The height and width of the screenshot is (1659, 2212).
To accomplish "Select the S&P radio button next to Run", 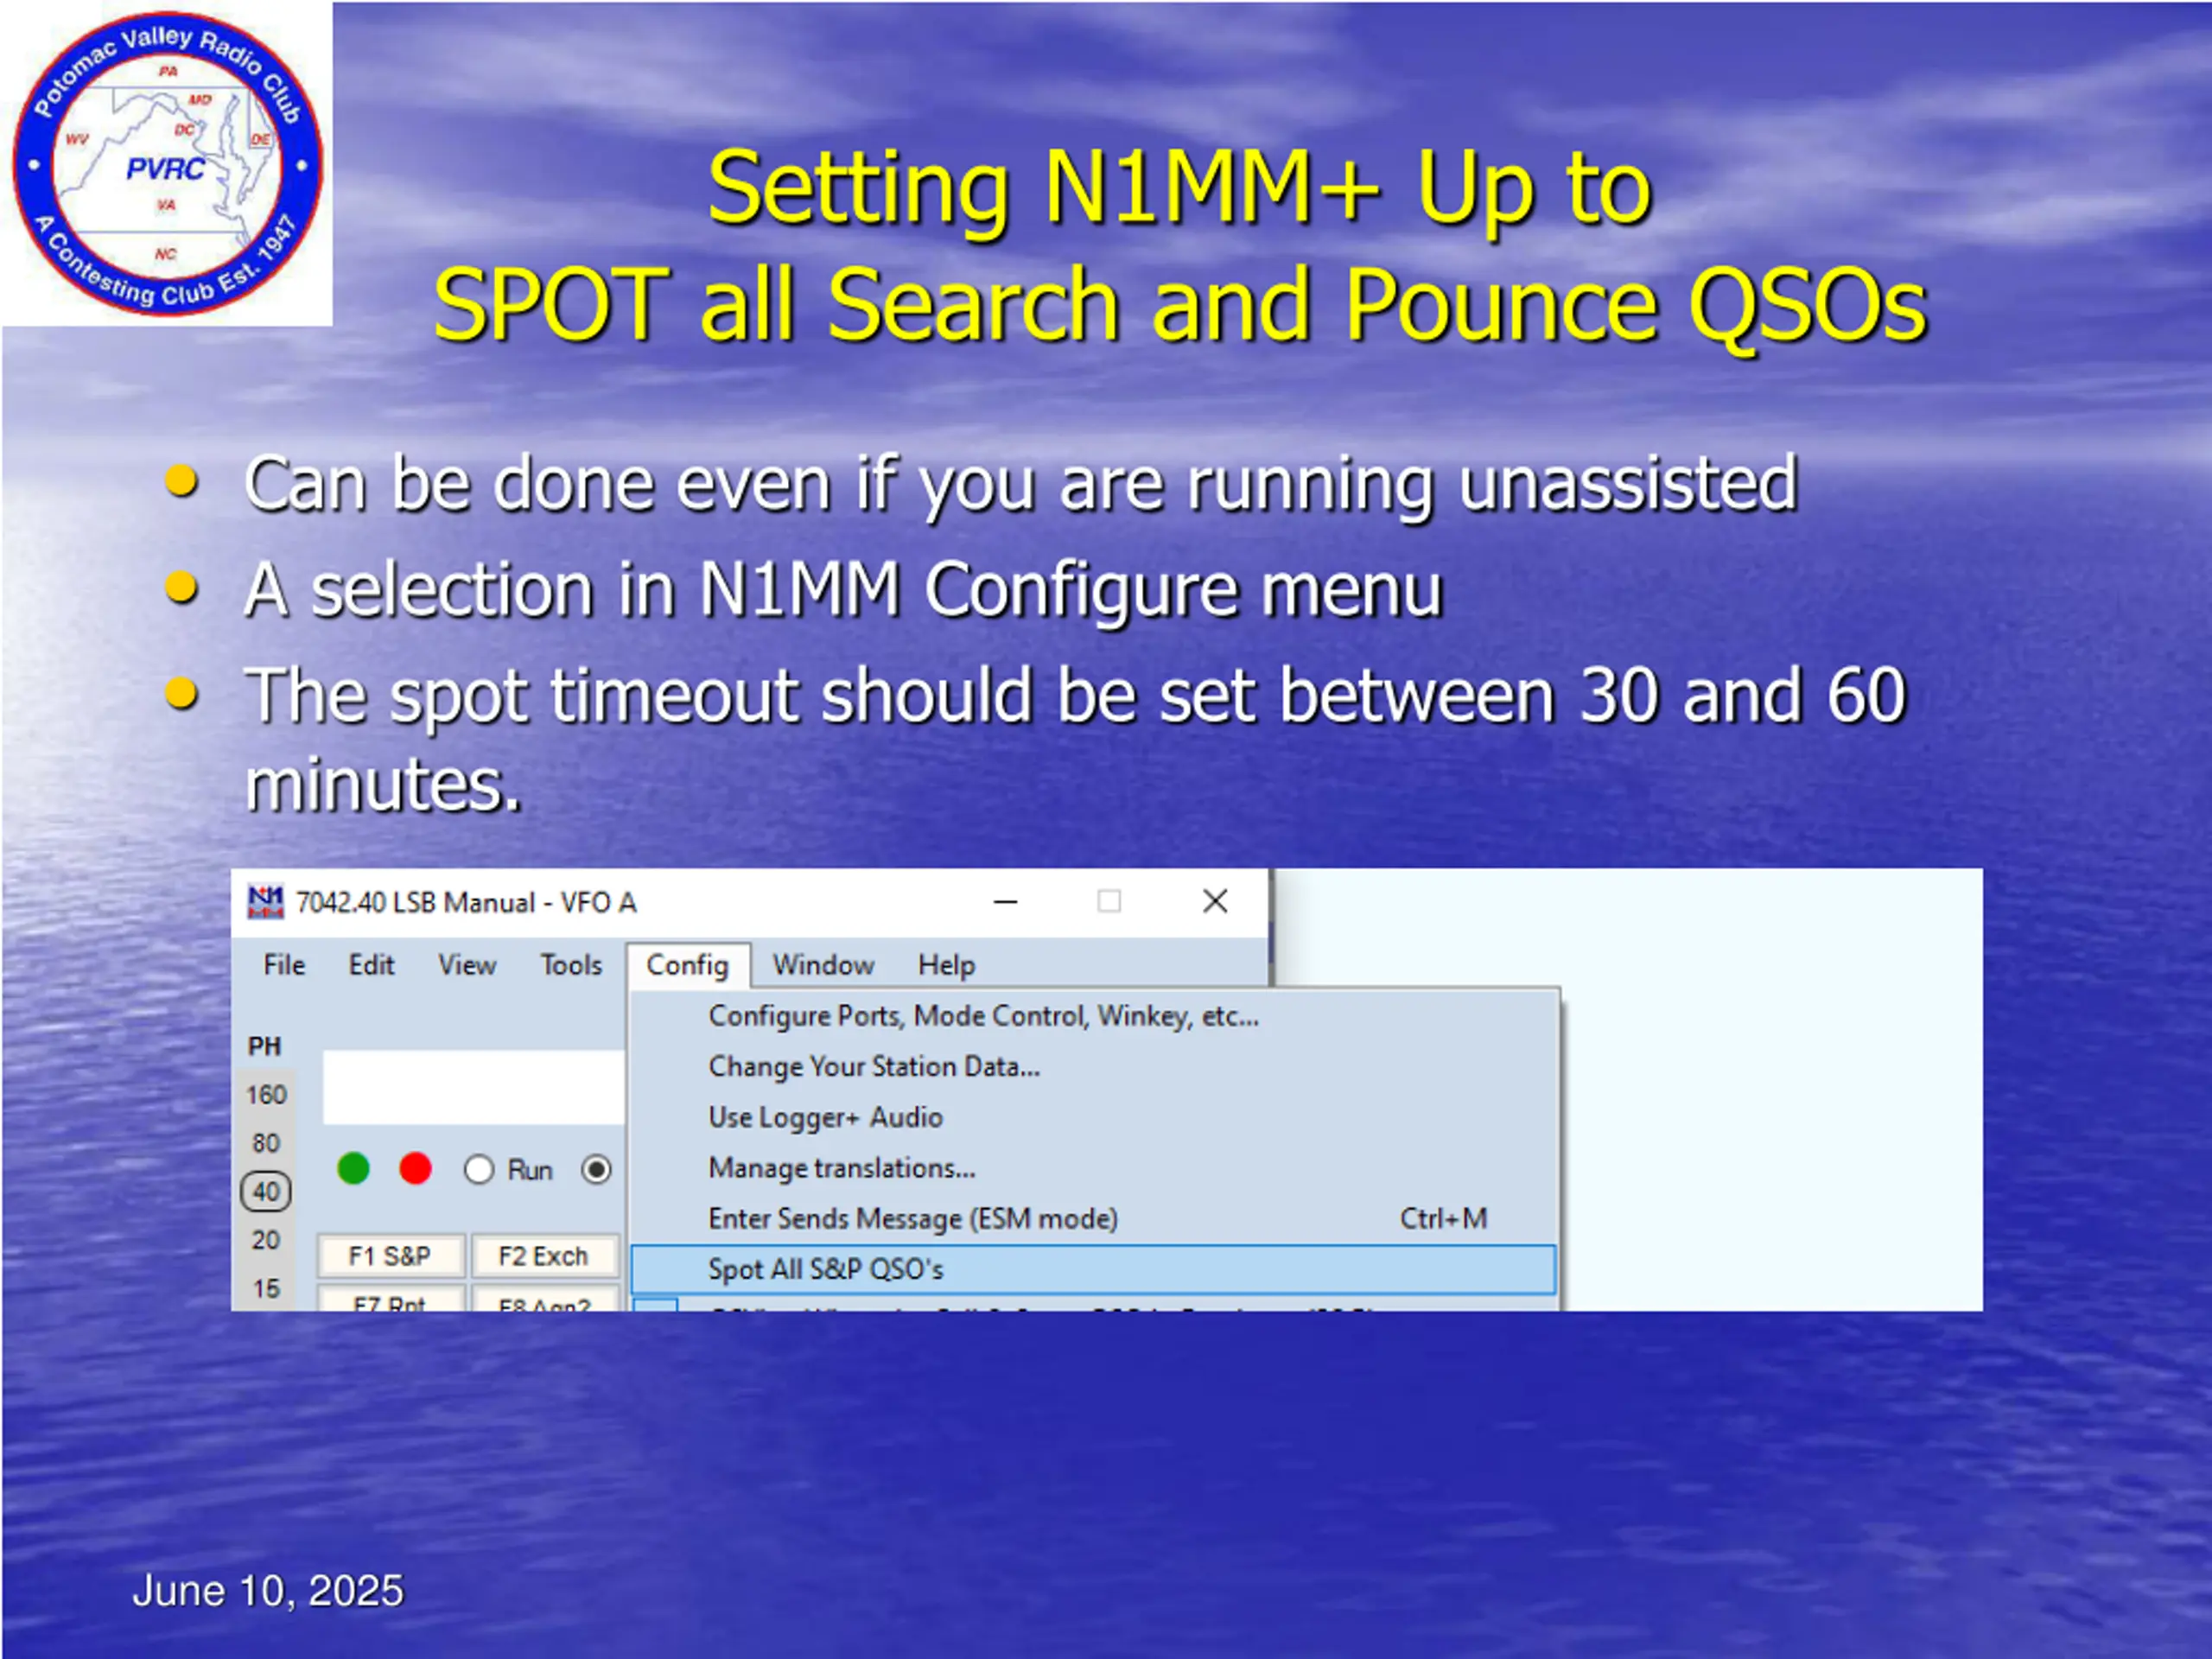I will (596, 1169).
